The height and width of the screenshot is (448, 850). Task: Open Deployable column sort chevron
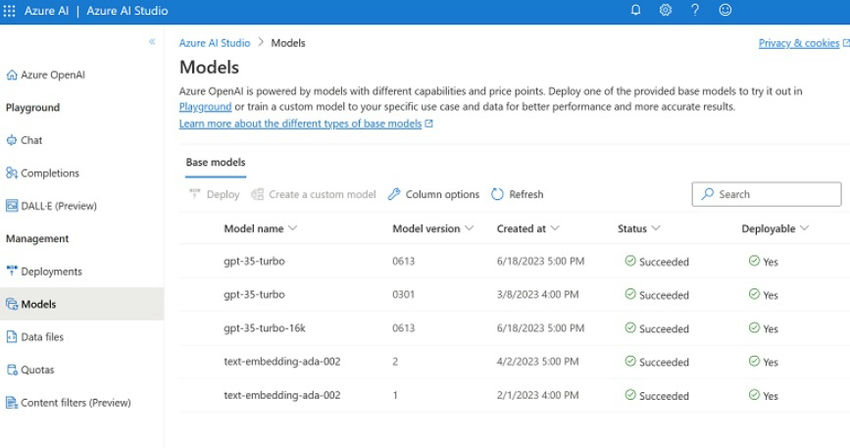[804, 228]
